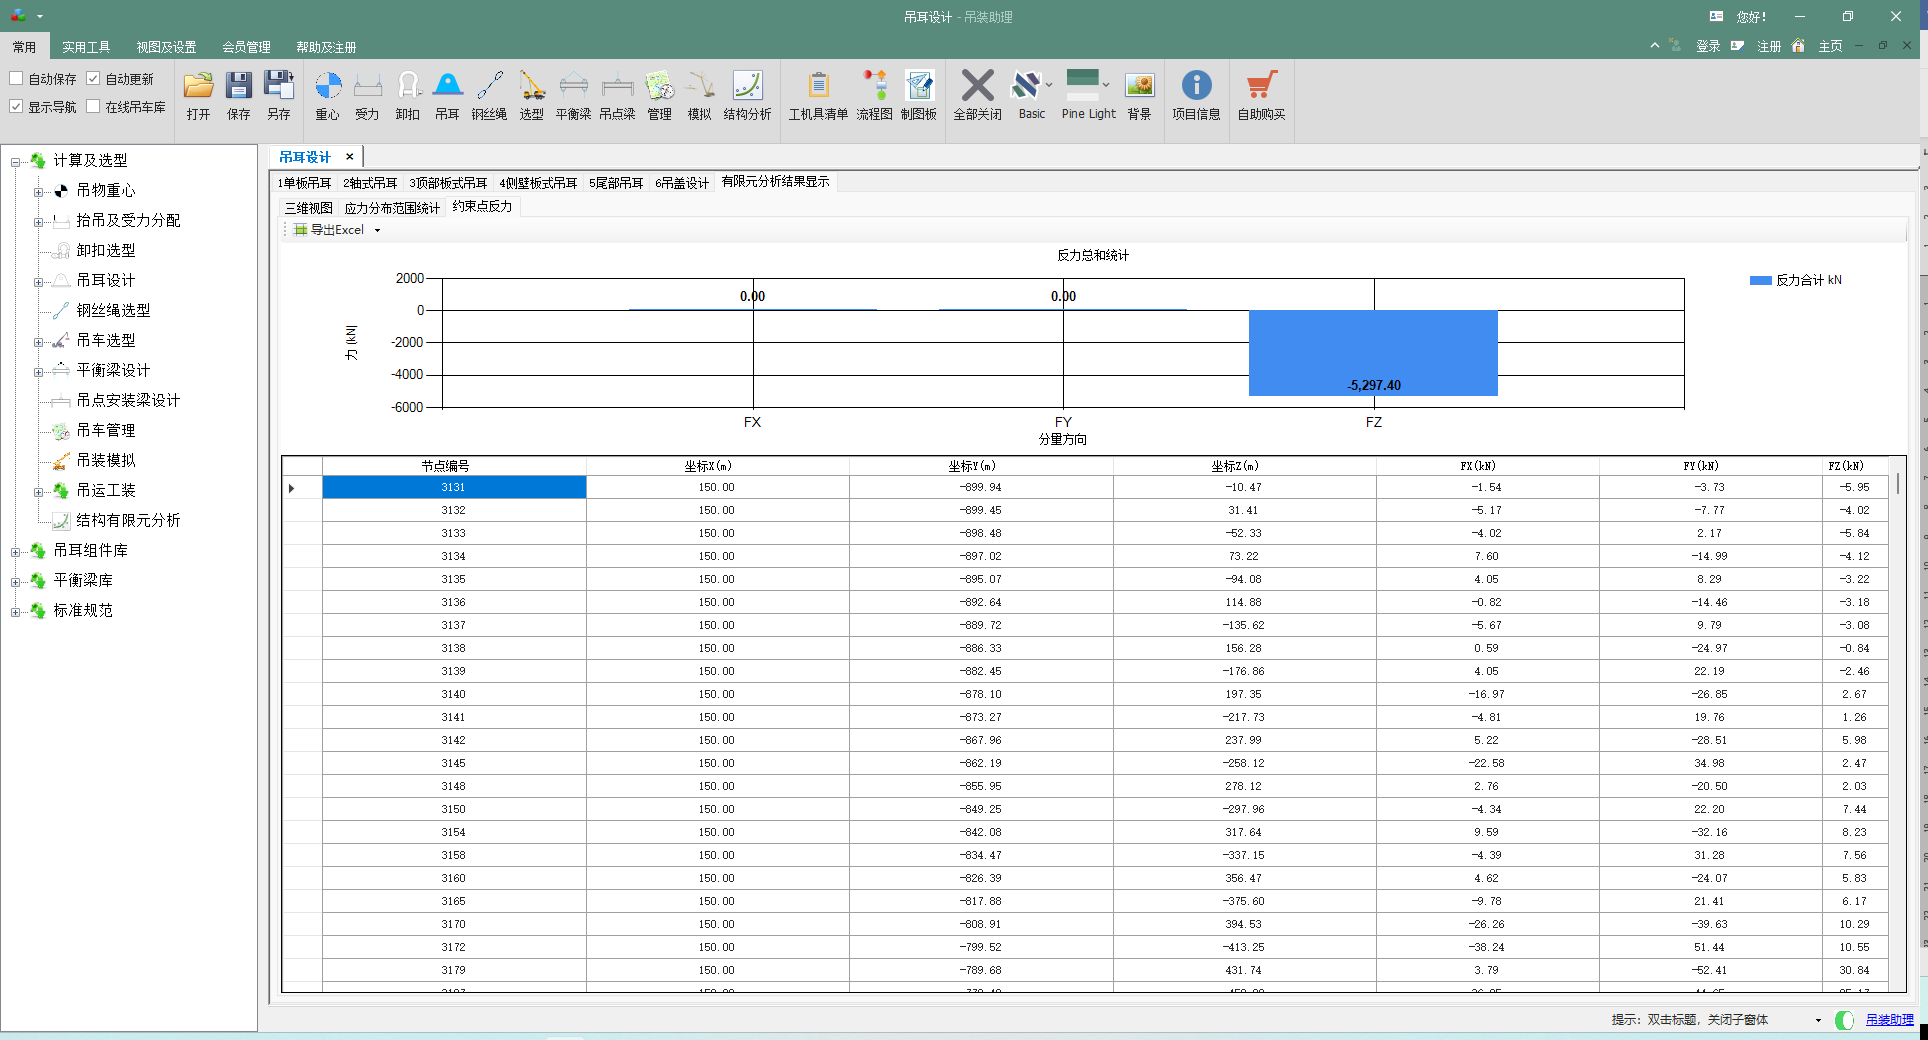Viewport: 1928px width, 1040px height.
Task: Open the 受力 force distribution tool
Action: 368,96
